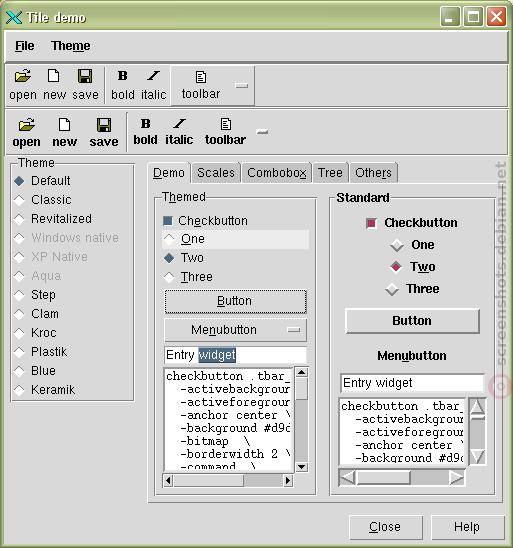Image resolution: width=513 pixels, height=548 pixels.
Task: Toggle the bold B icon in top toolbar
Action: 123,75
